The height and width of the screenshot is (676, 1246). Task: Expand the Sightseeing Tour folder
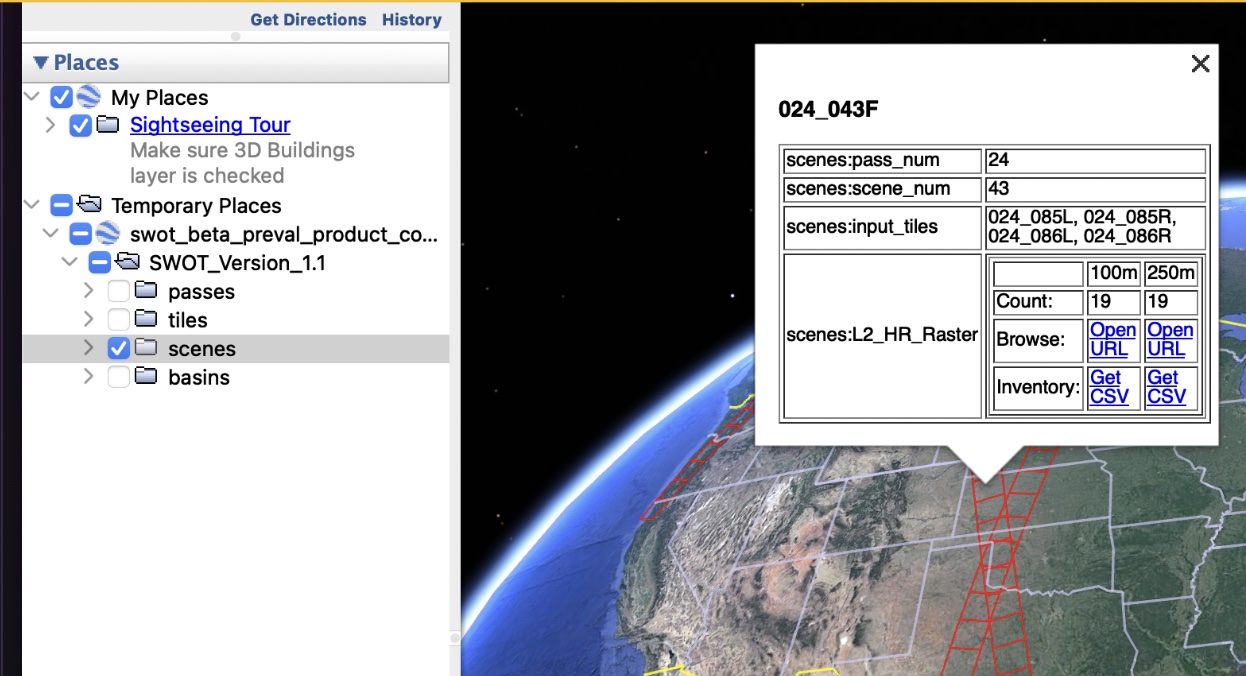tap(50, 126)
